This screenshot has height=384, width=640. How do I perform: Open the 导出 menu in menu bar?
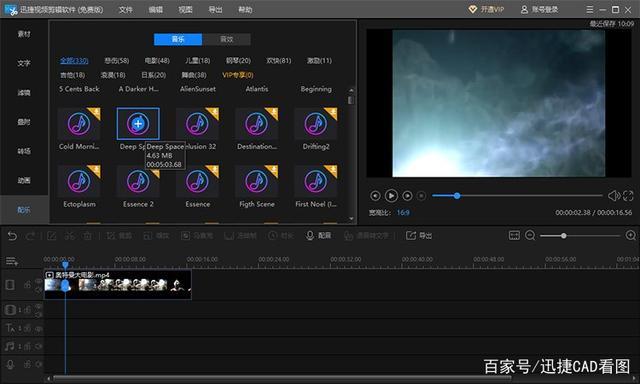pos(215,9)
